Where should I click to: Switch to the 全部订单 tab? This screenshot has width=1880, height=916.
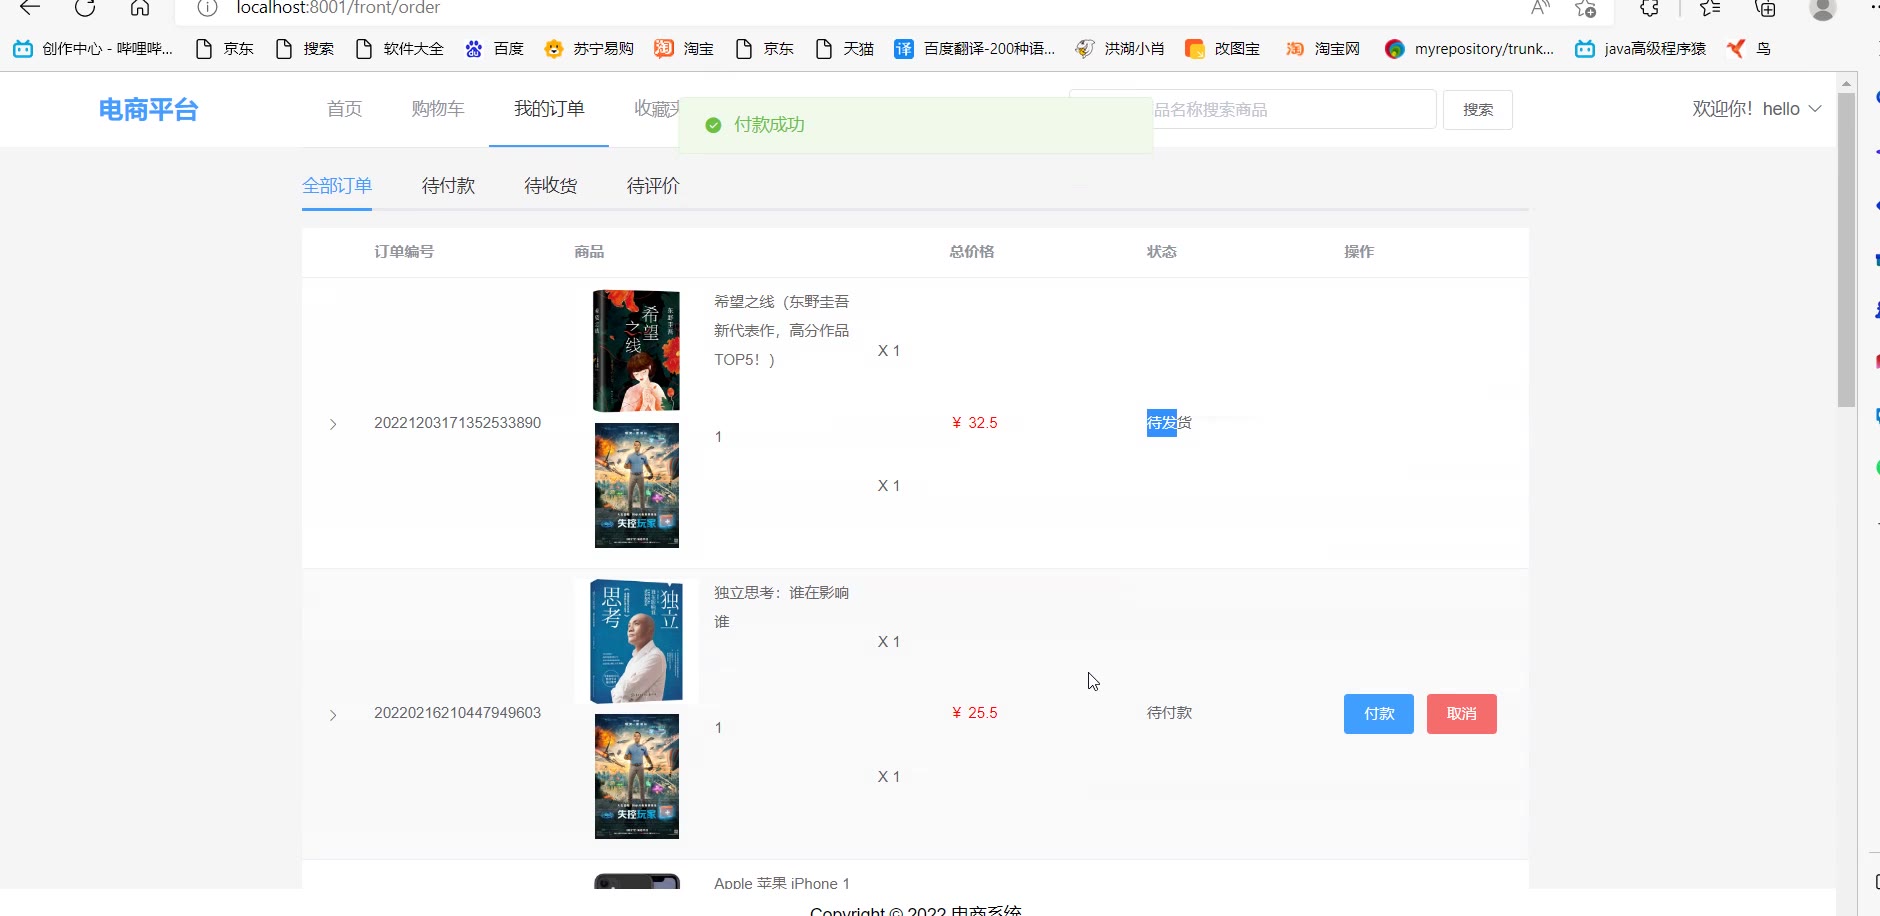point(337,186)
